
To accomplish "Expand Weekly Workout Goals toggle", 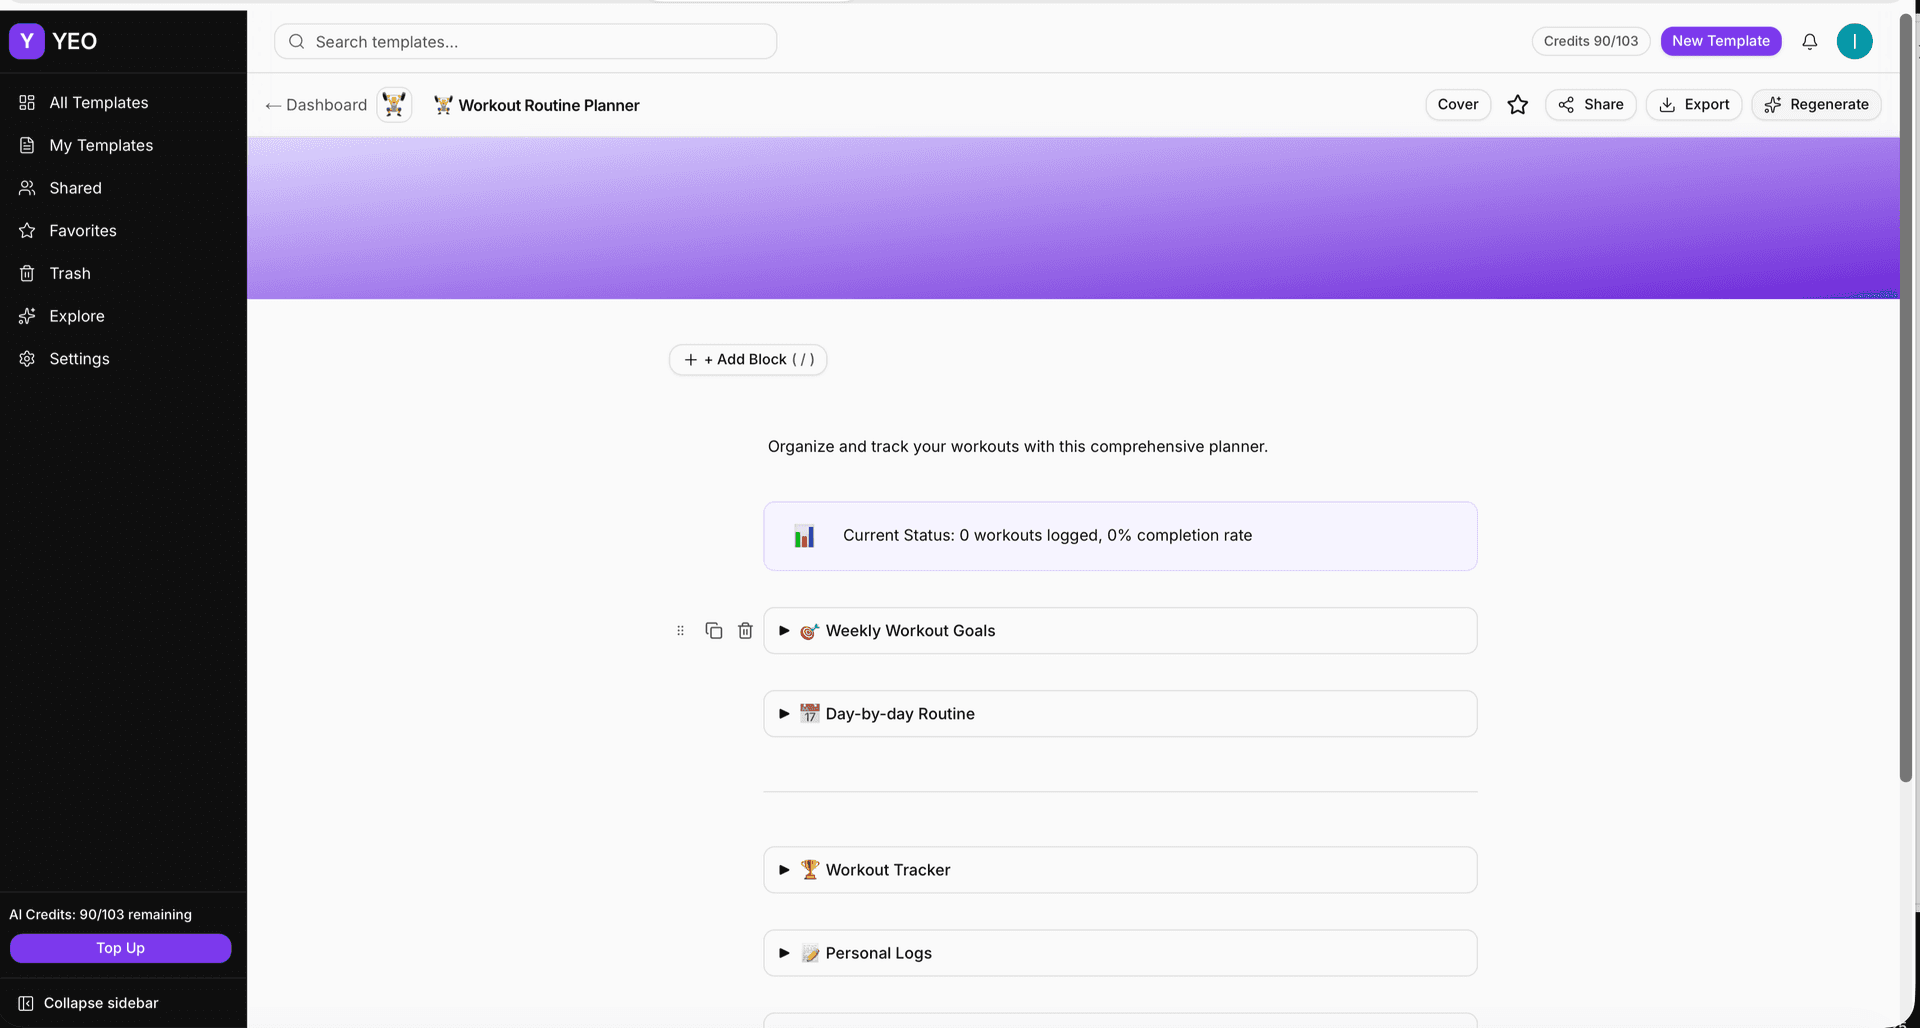I will tap(784, 631).
